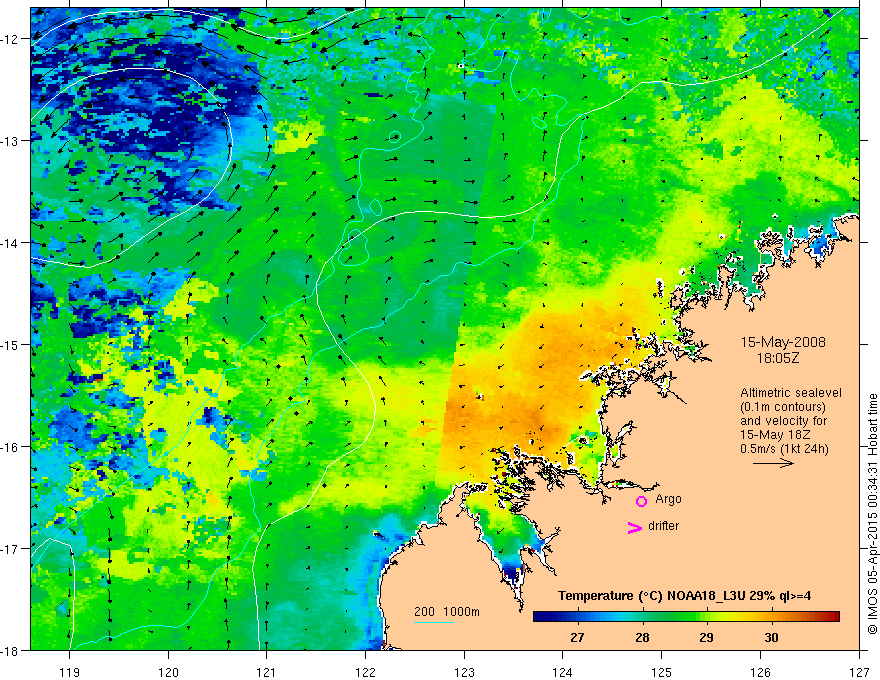Click the '-16' latitude axis label
Image resolution: width=880 pixels, height=680 pixels.
(x=10, y=447)
